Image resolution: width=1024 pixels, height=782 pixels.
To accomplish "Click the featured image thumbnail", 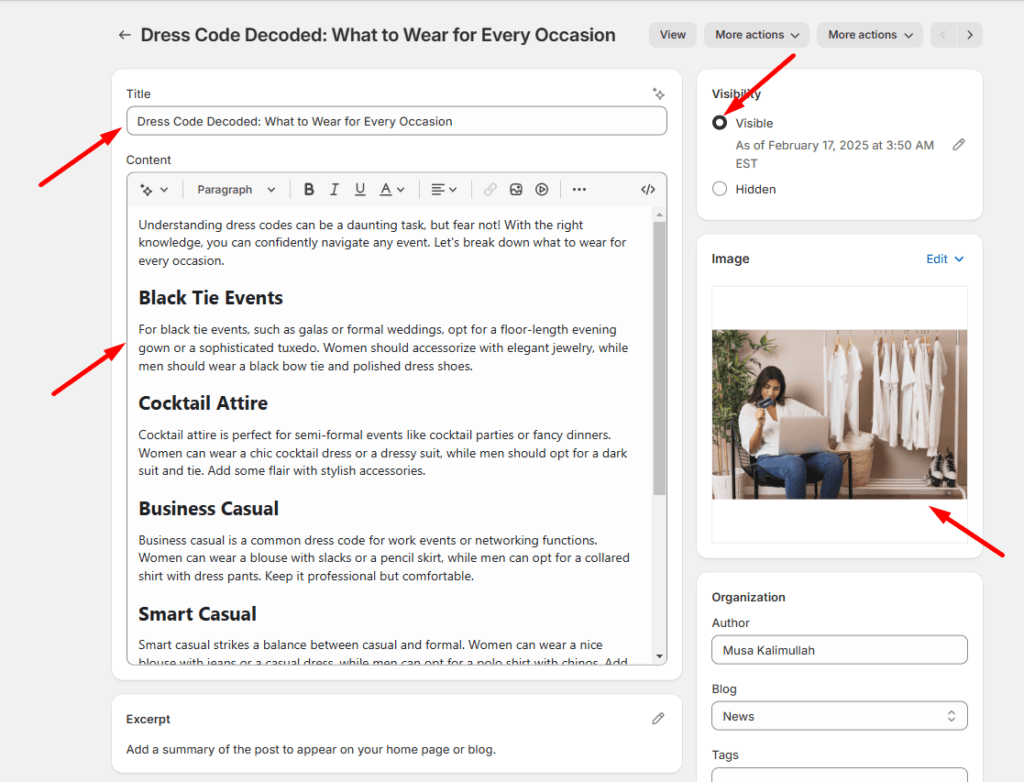I will tap(839, 414).
